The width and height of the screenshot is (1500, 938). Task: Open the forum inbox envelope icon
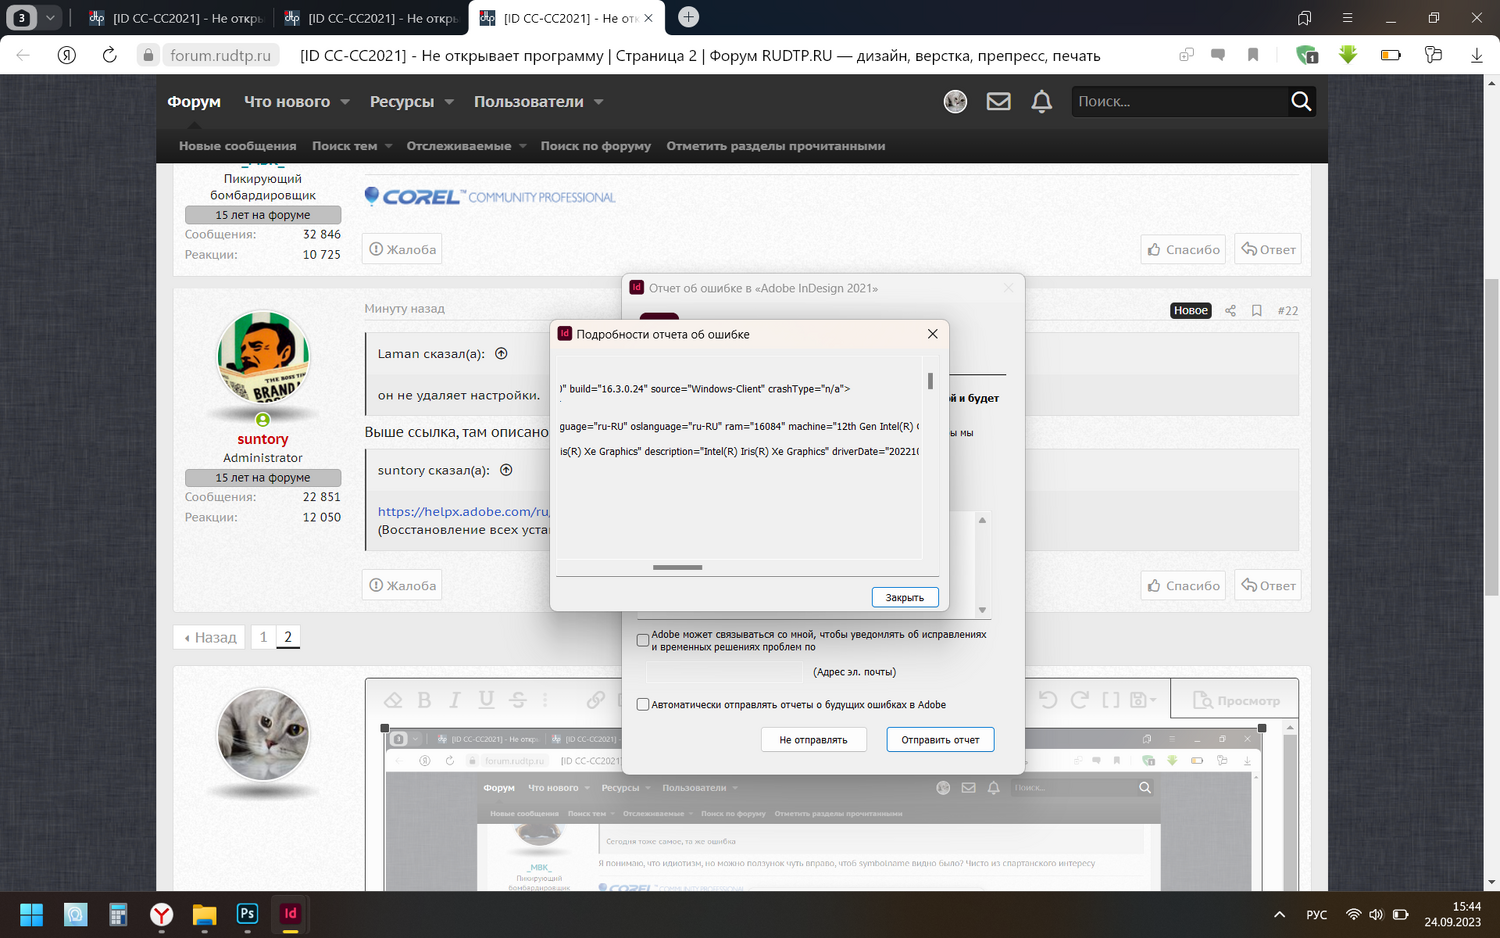tap(998, 101)
